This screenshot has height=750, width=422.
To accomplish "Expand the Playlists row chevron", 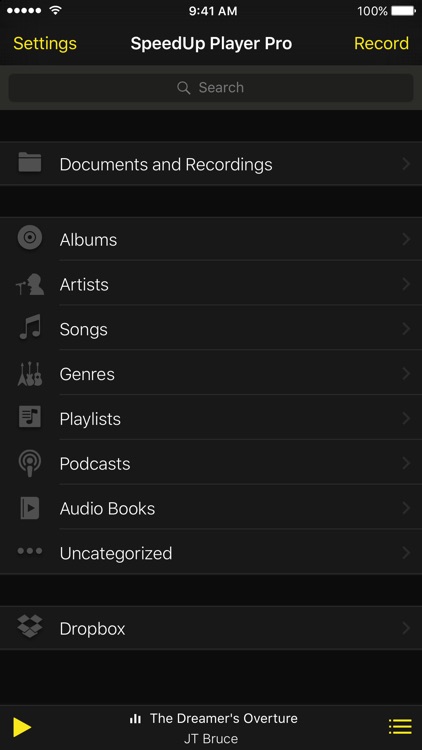I will click(x=406, y=419).
